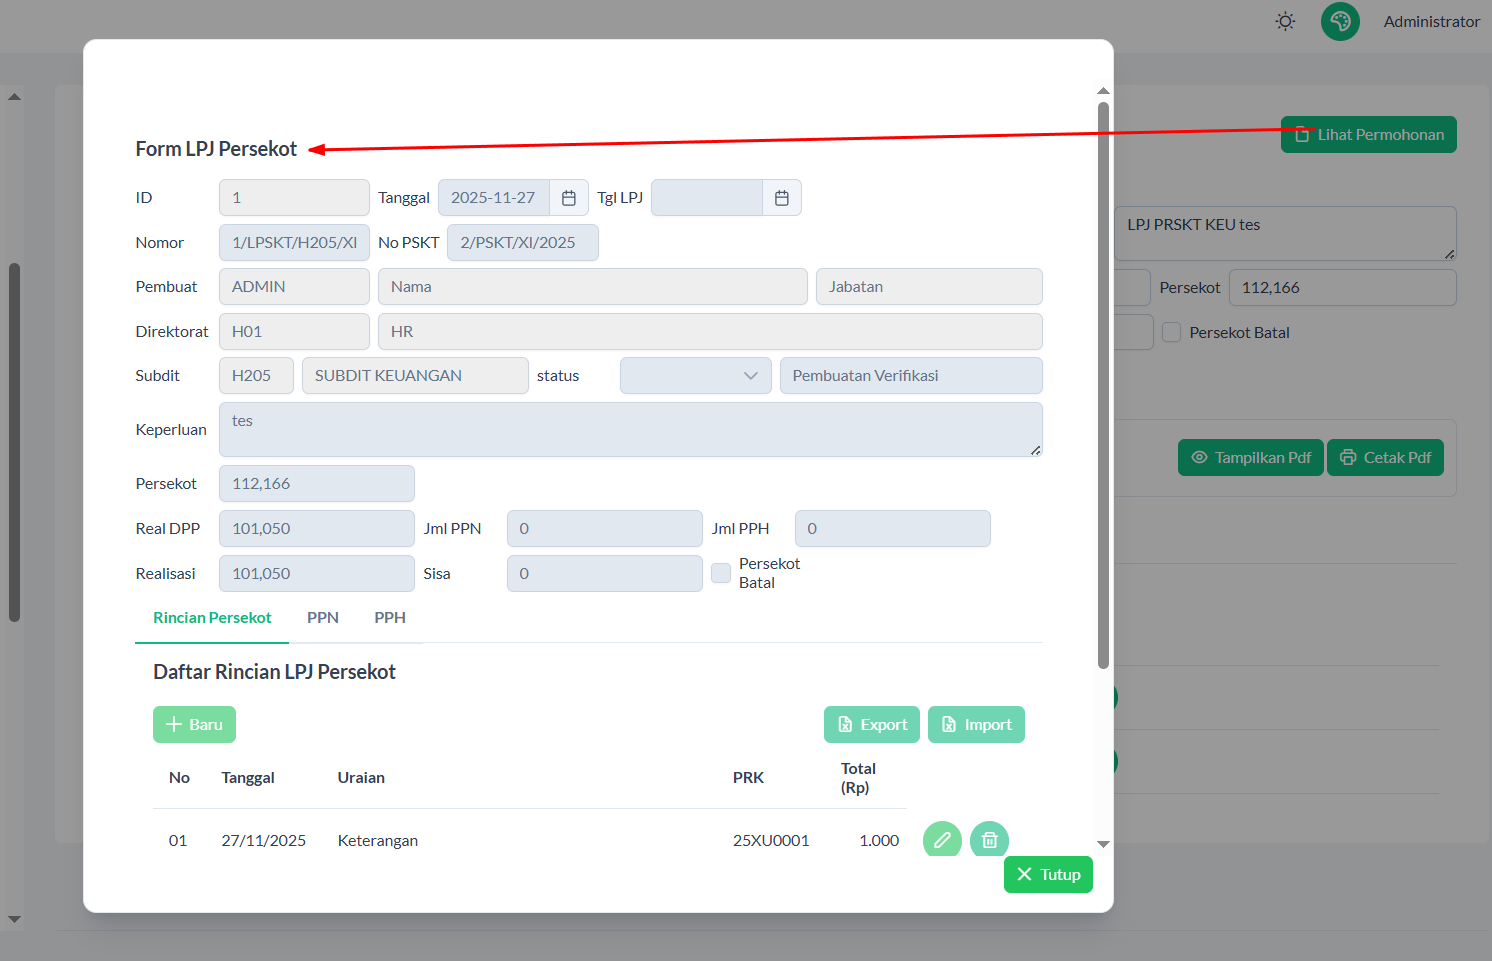Switch to the PPH tab
This screenshot has width=1492, height=961.
[390, 618]
